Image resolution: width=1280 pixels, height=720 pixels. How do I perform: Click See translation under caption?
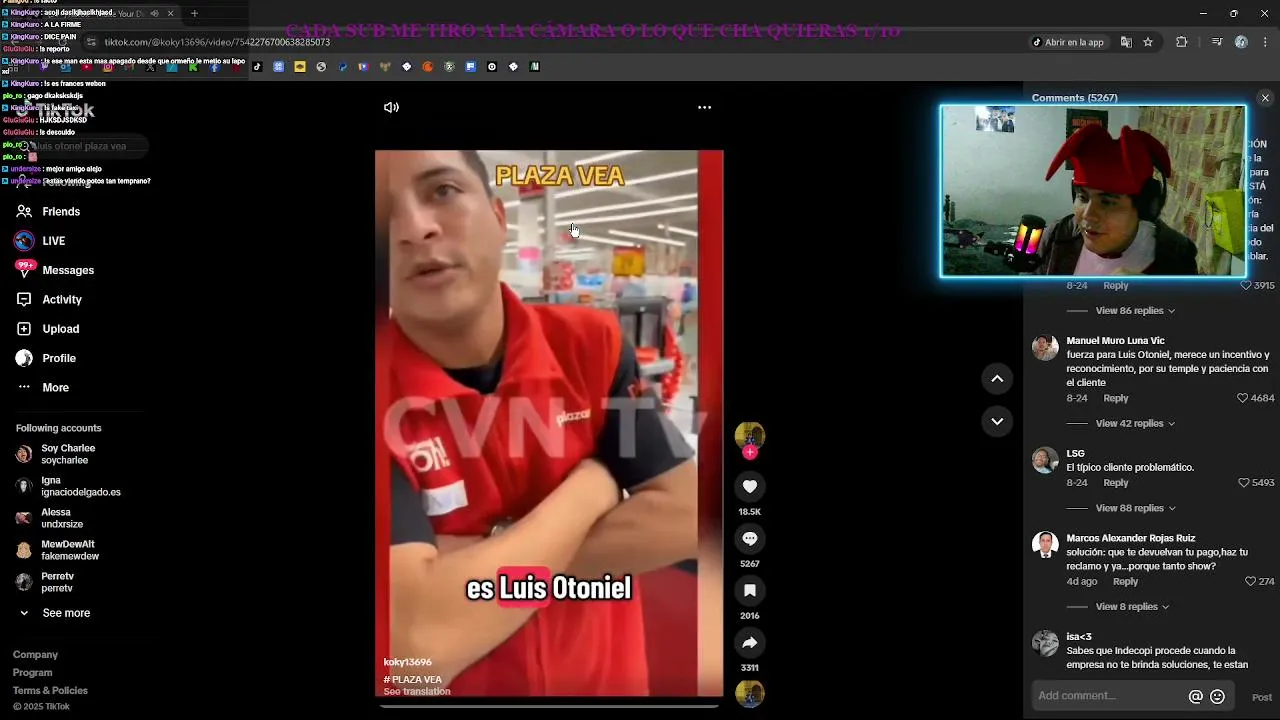[417, 692]
